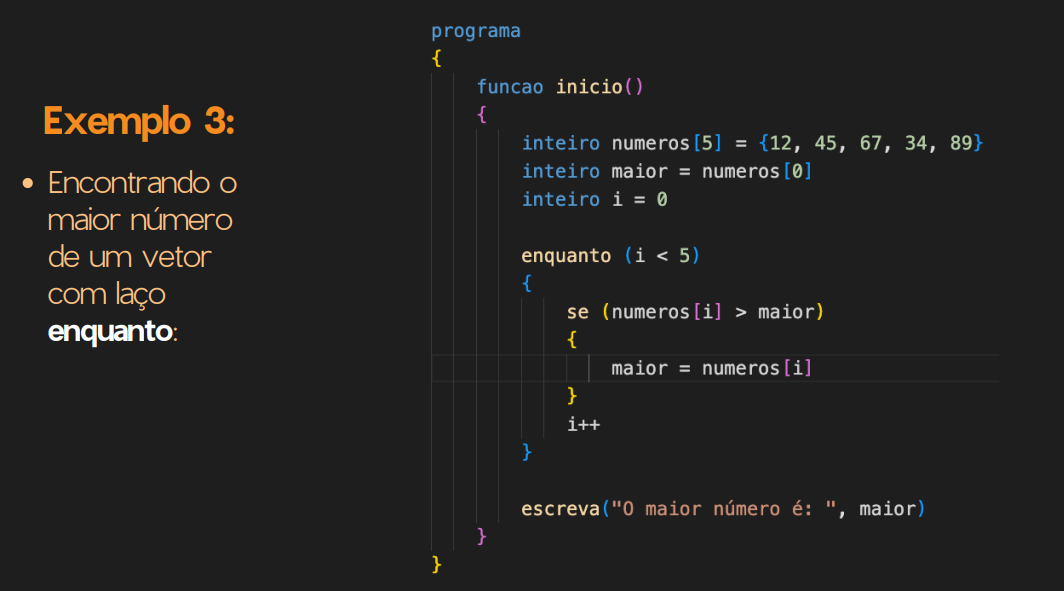
Task: Click the value 67 in the array
Action: coord(871,143)
